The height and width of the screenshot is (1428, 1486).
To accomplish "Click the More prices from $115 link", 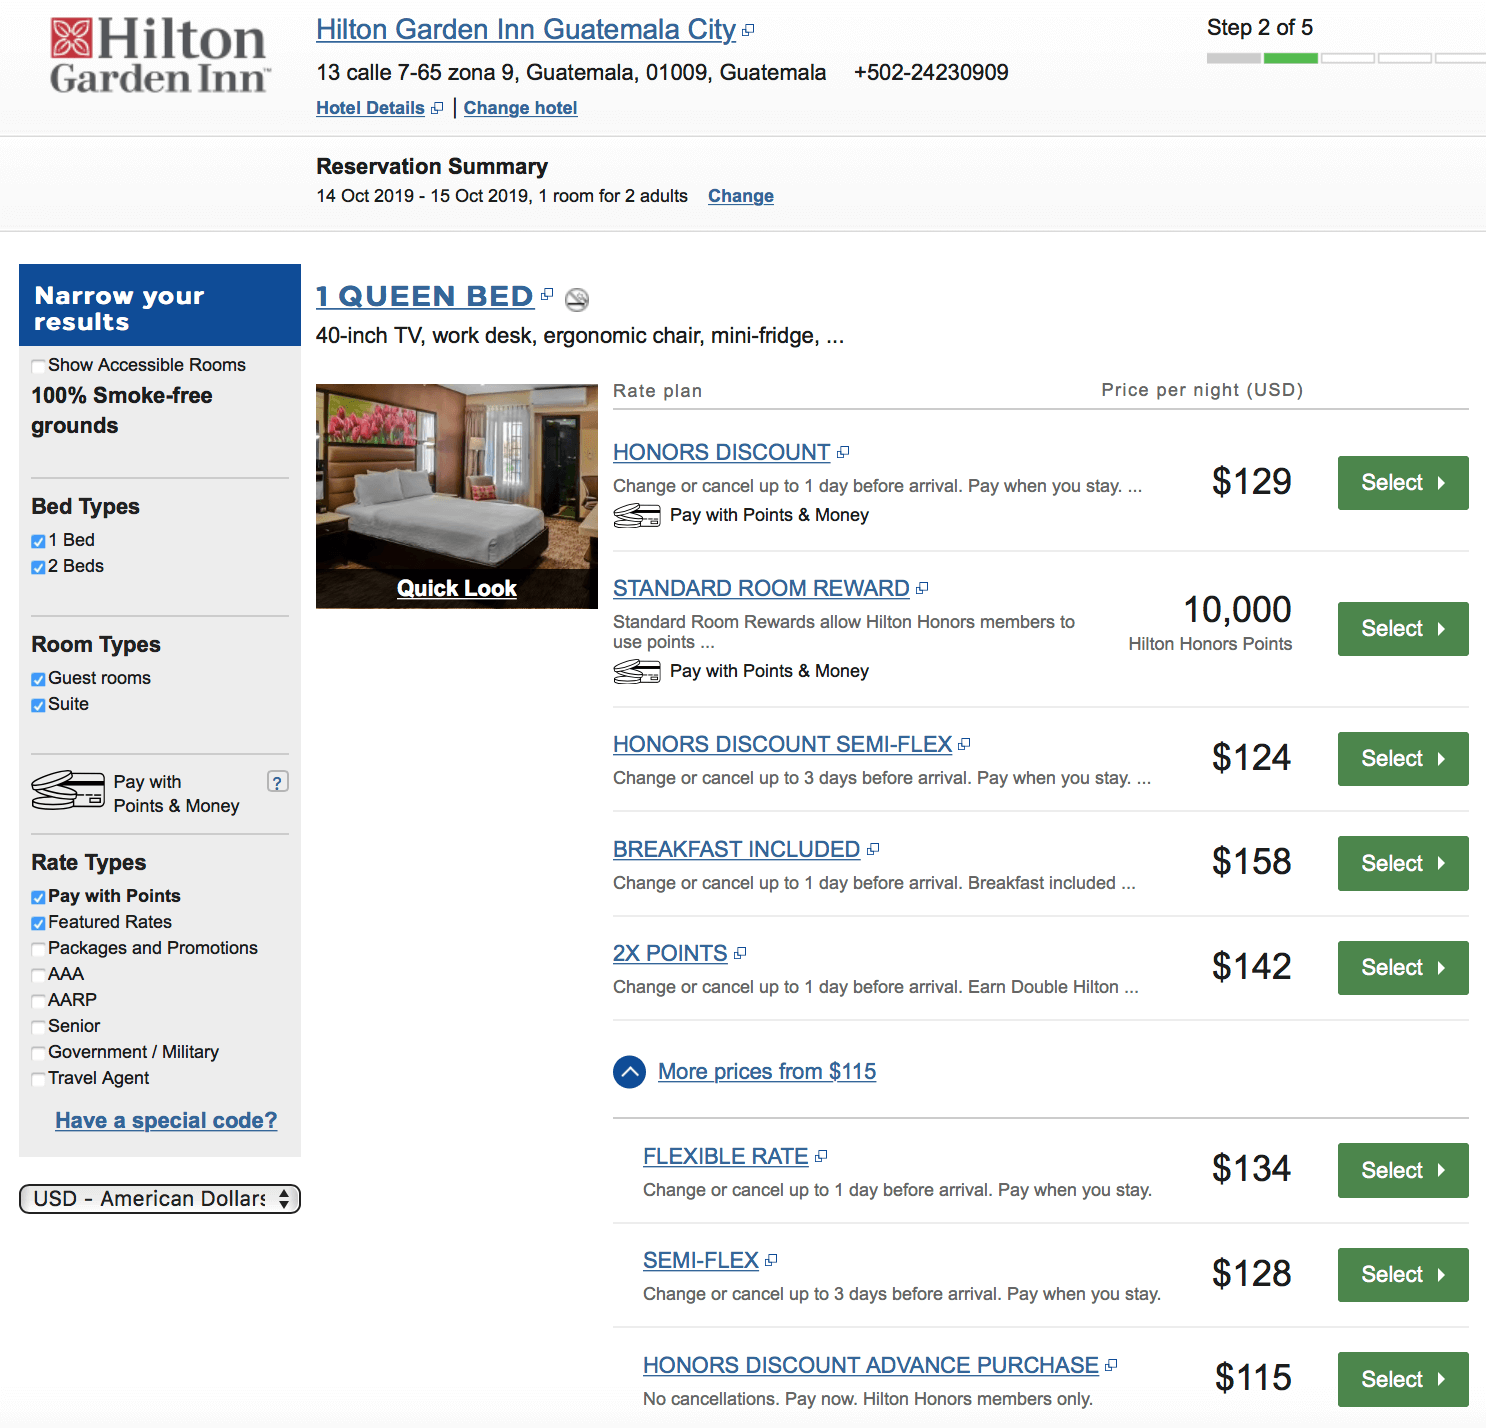I will tap(766, 1071).
